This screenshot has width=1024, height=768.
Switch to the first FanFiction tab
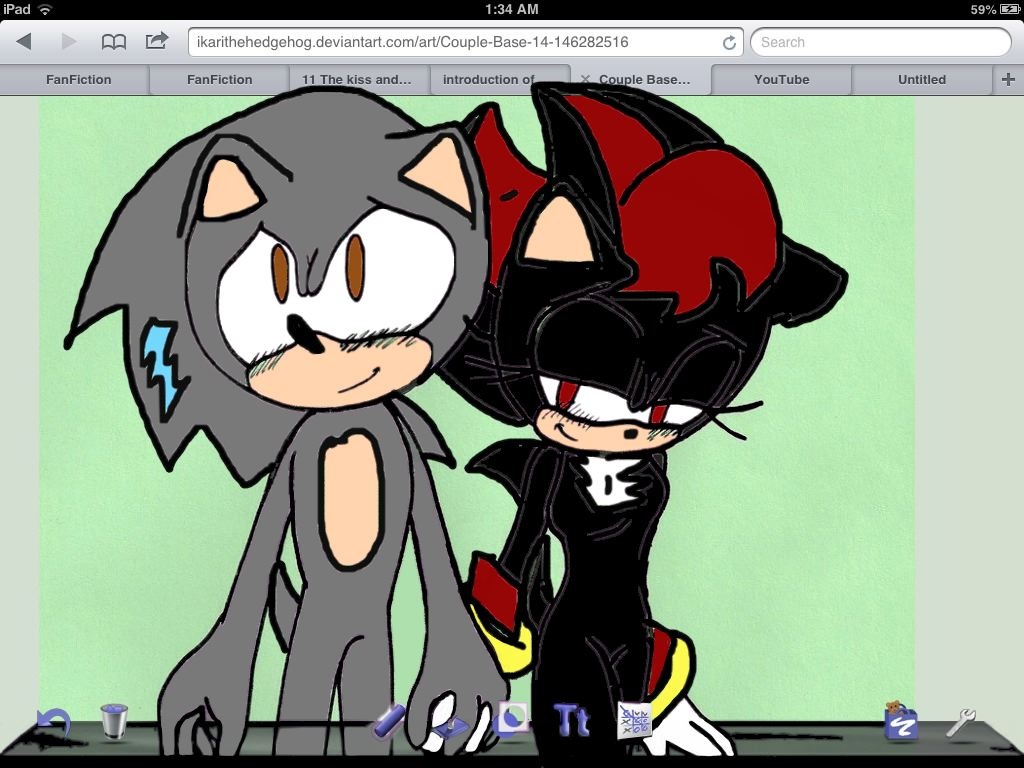click(x=78, y=80)
